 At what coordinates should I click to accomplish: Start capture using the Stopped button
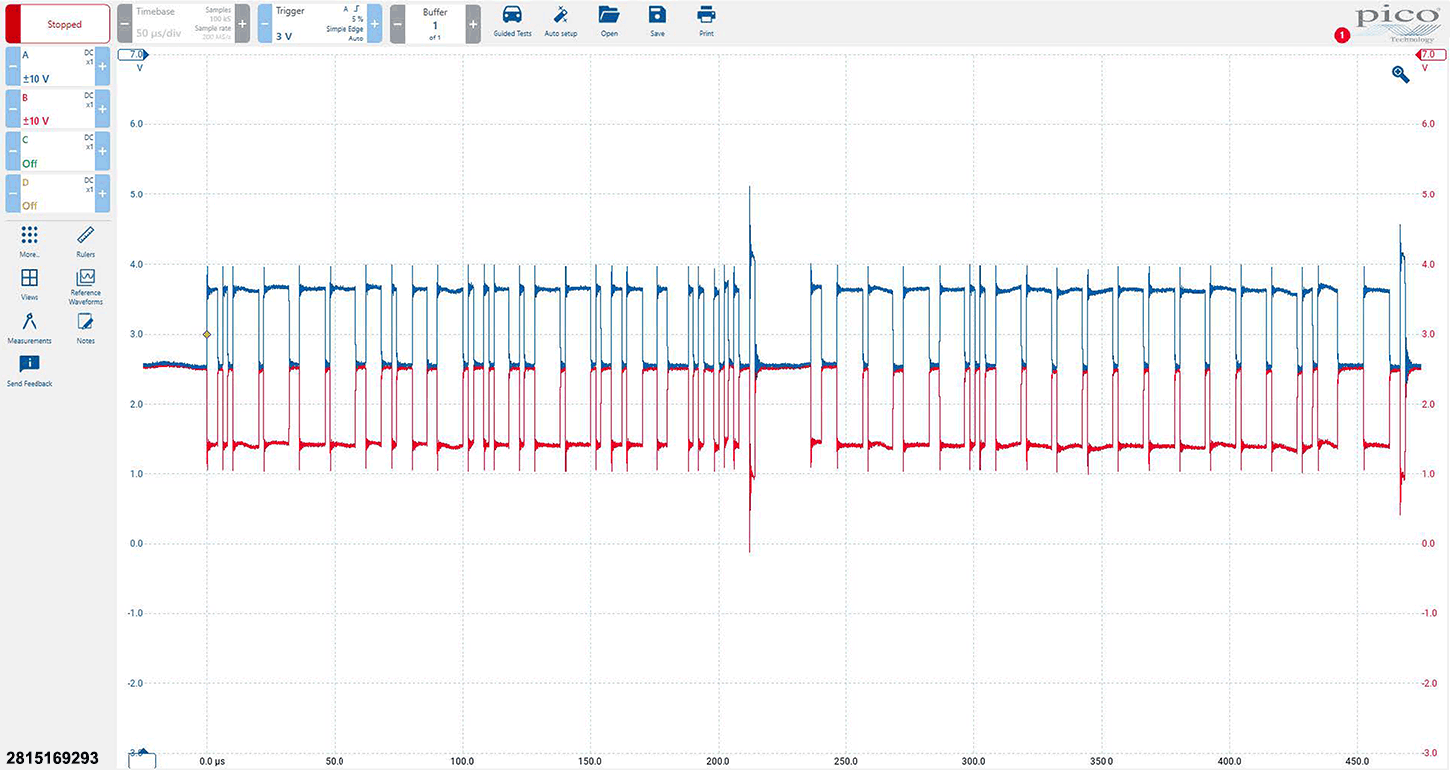(64, 23)
